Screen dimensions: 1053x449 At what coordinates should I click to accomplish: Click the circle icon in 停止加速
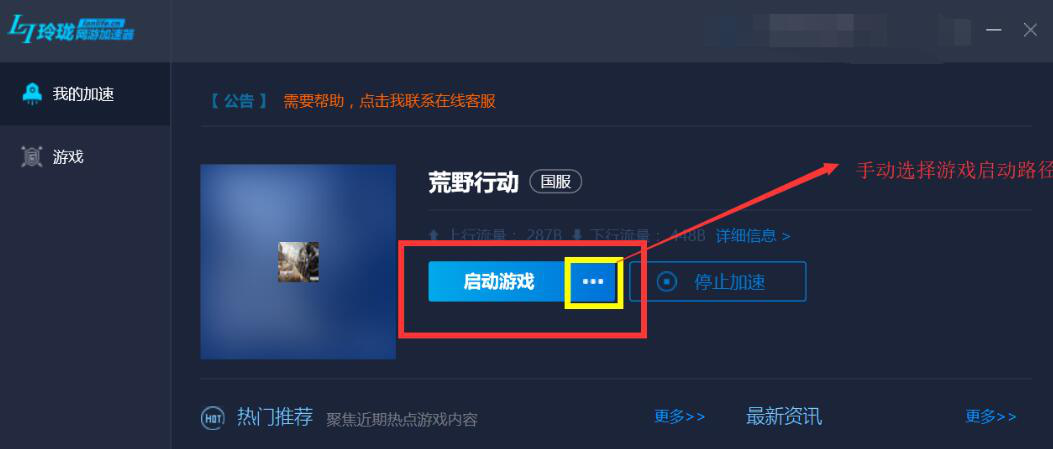(x=666, y=282)
